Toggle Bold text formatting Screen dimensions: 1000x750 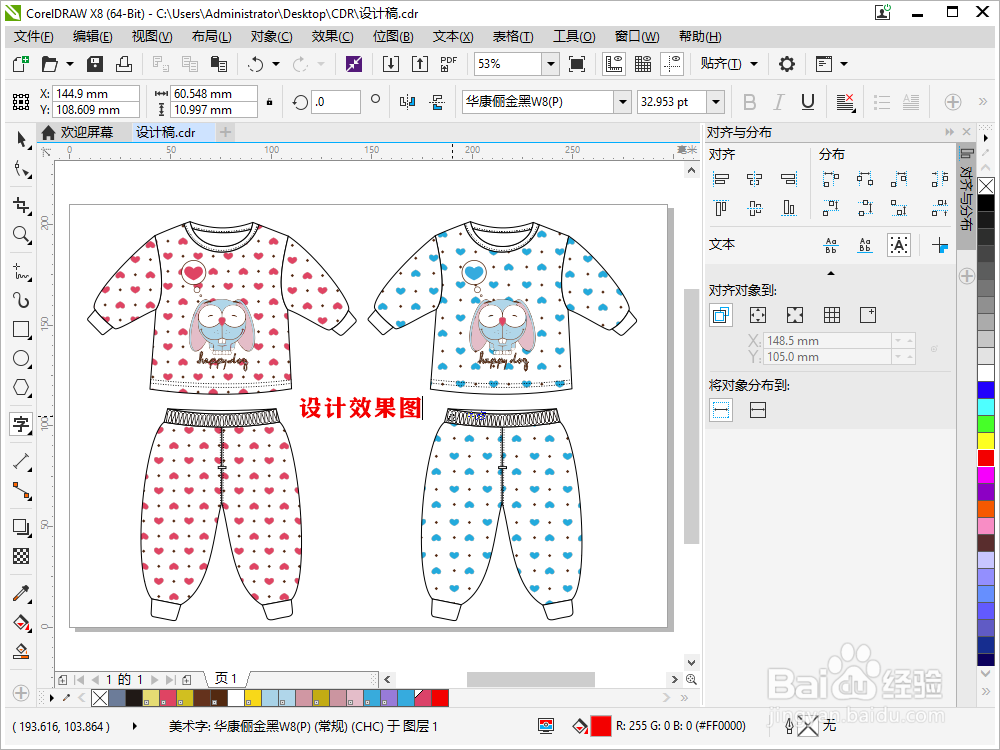(x=749, y=102)
